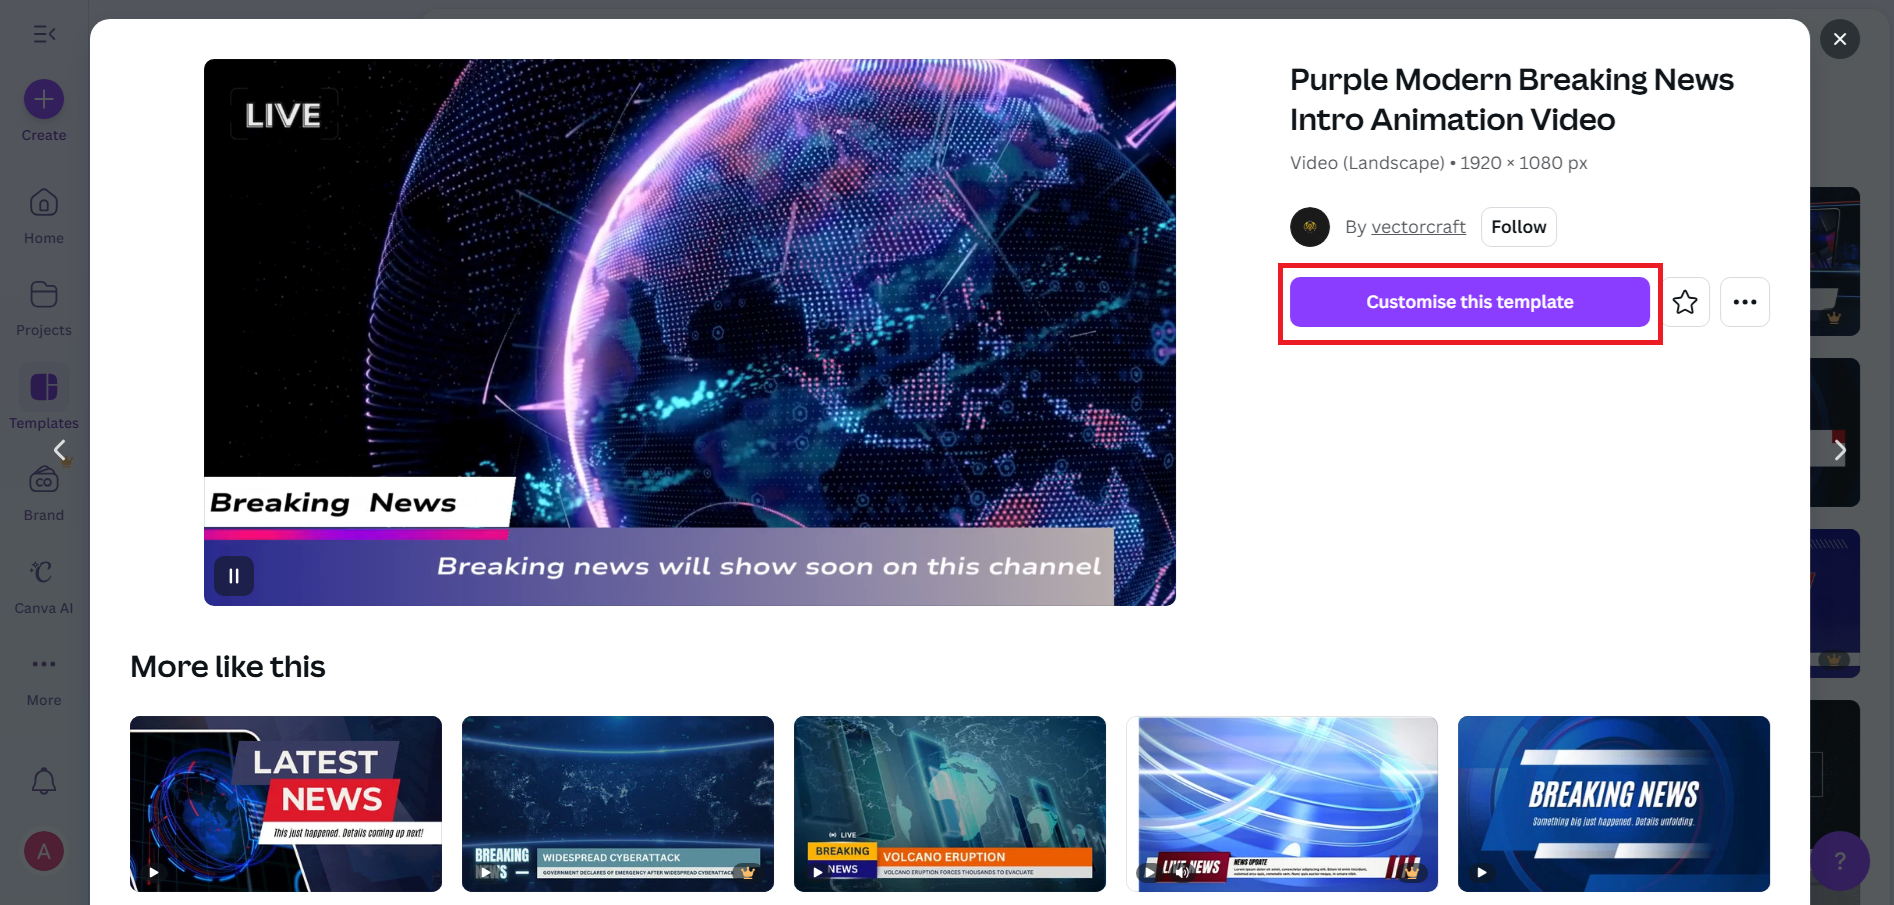Image resolution: width=1894 pixels, height=905 pixels.
Task: Click the Create plus button
Action: pyautogui.click(x=44, y=99)
